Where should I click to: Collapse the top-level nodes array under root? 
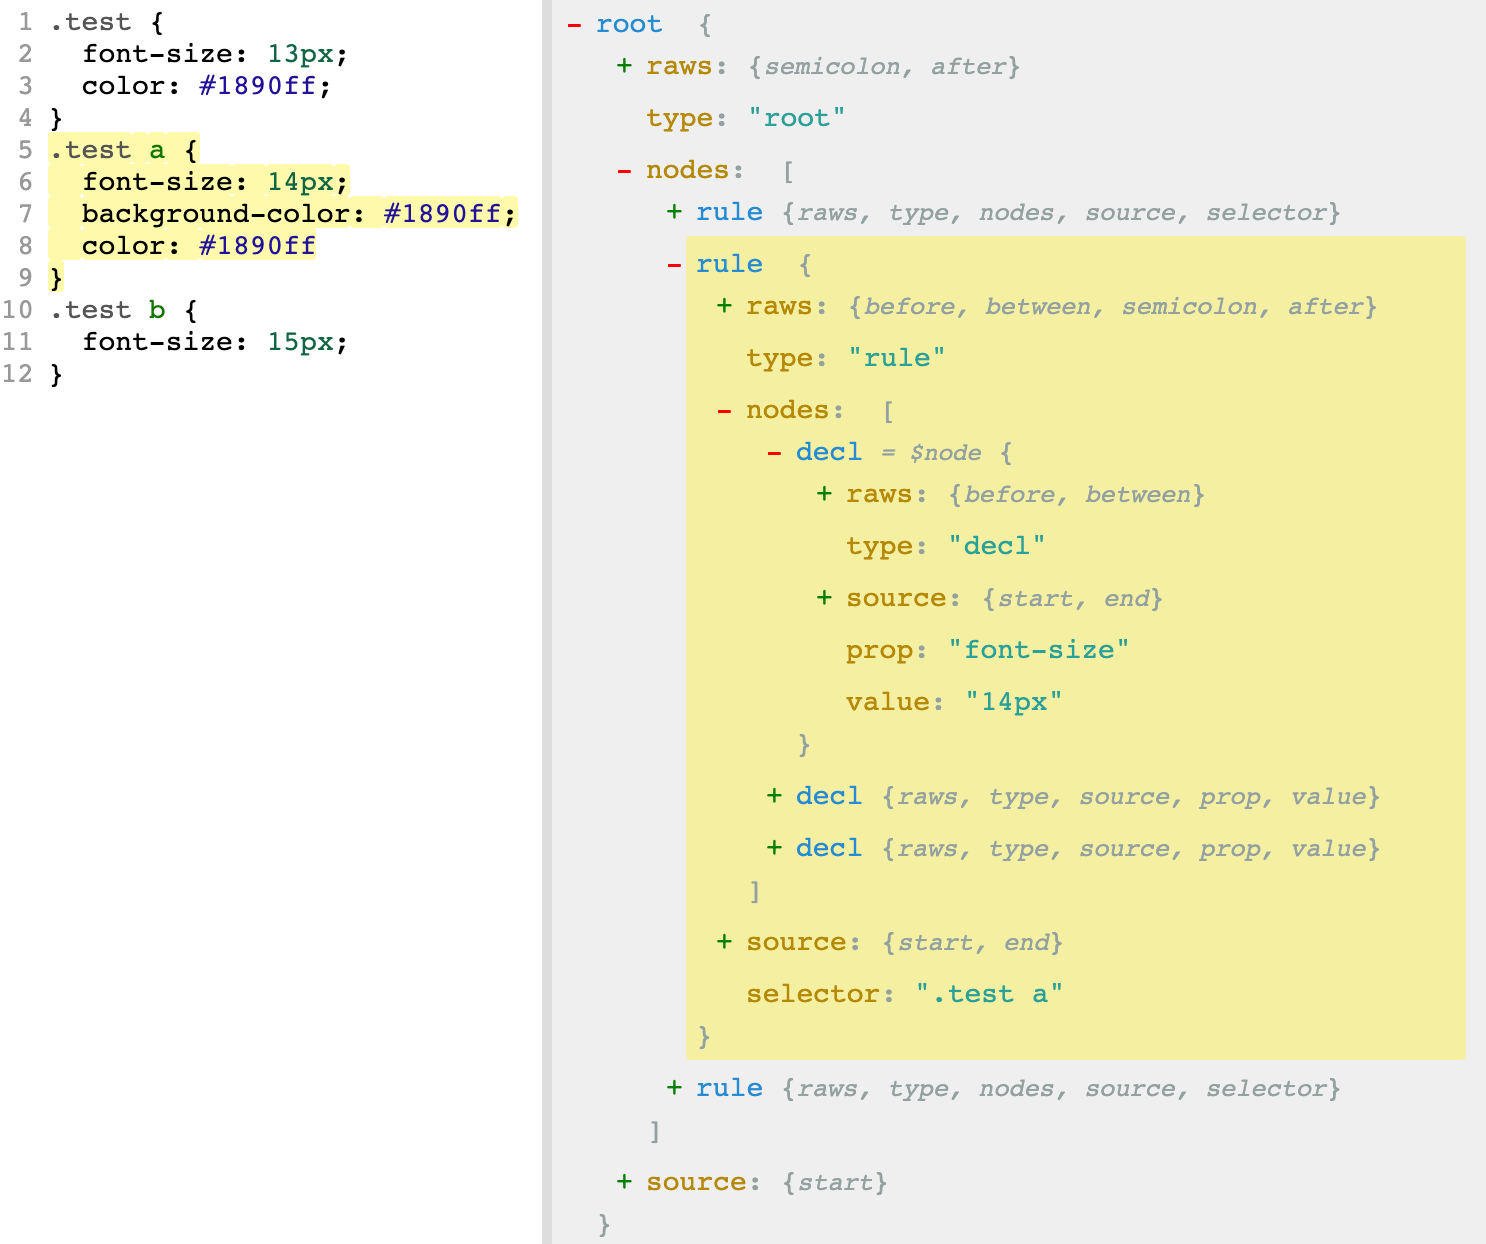624,171
